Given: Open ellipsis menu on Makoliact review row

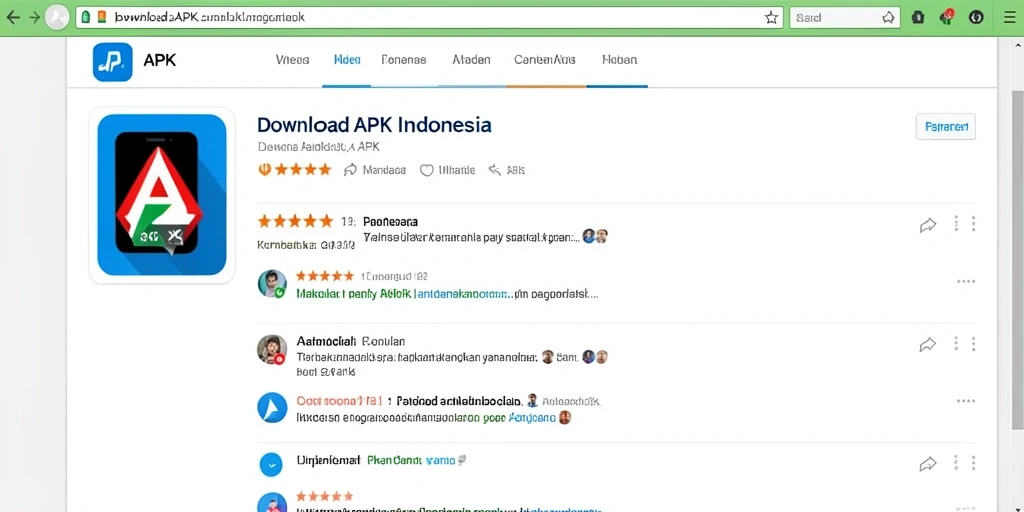Looking at the screenshot, I should 966,281.
